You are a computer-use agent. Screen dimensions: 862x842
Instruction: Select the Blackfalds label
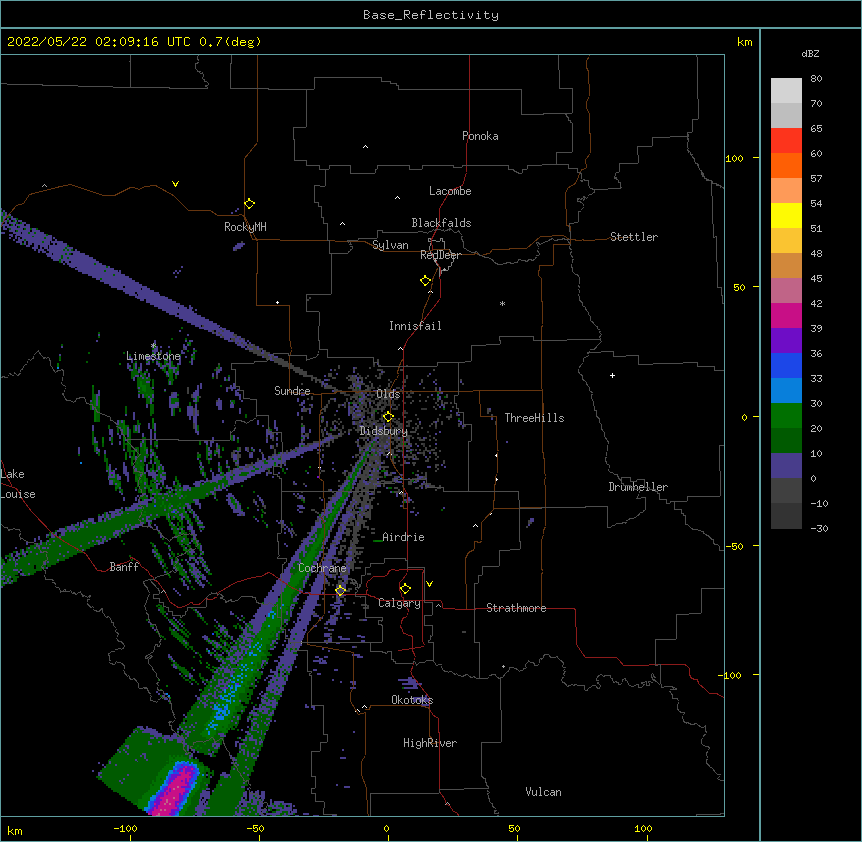pos(441,223)
